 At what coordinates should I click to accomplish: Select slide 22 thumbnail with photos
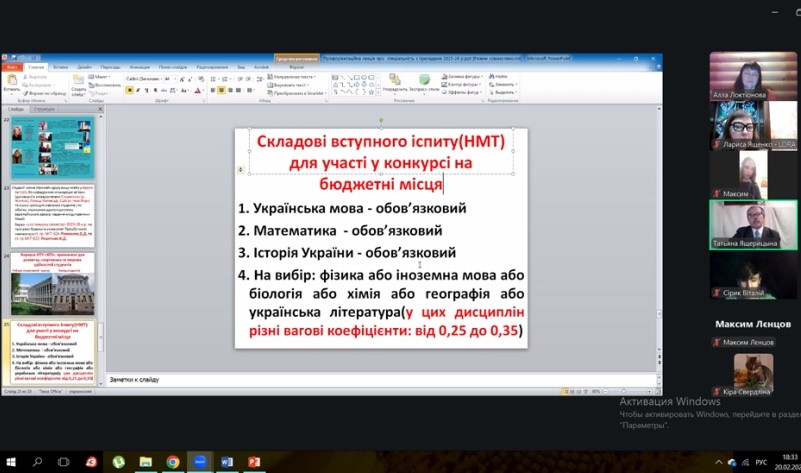(53, 148)
